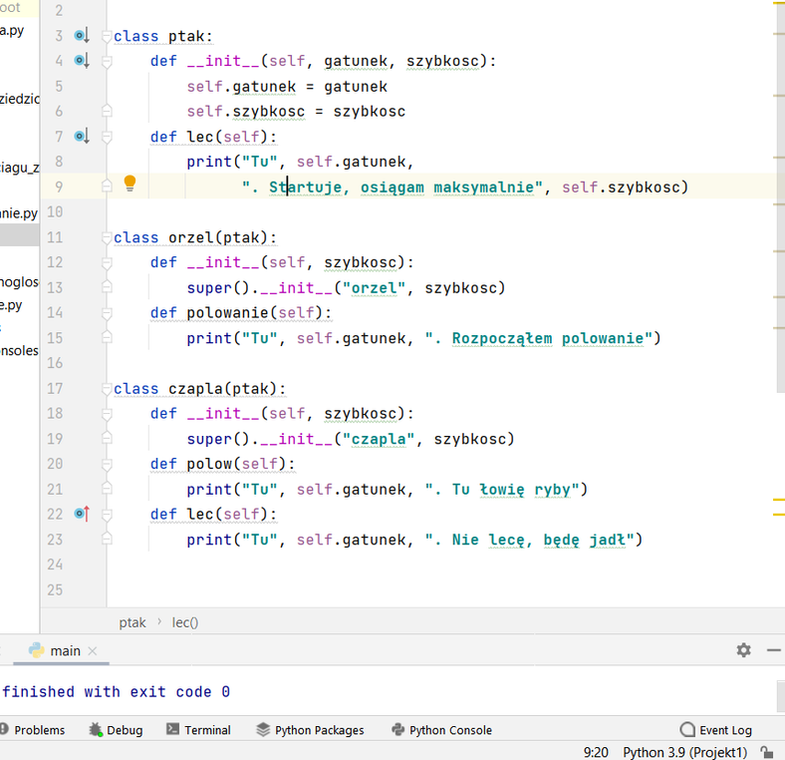
Task: Click super() call on line 13
Action: point(218,288)
